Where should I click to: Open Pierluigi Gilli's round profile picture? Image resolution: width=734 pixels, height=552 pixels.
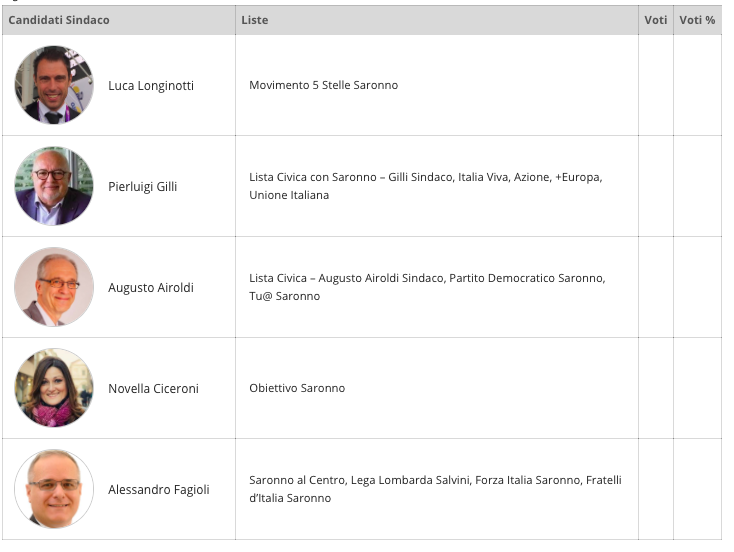pos(54,186)
